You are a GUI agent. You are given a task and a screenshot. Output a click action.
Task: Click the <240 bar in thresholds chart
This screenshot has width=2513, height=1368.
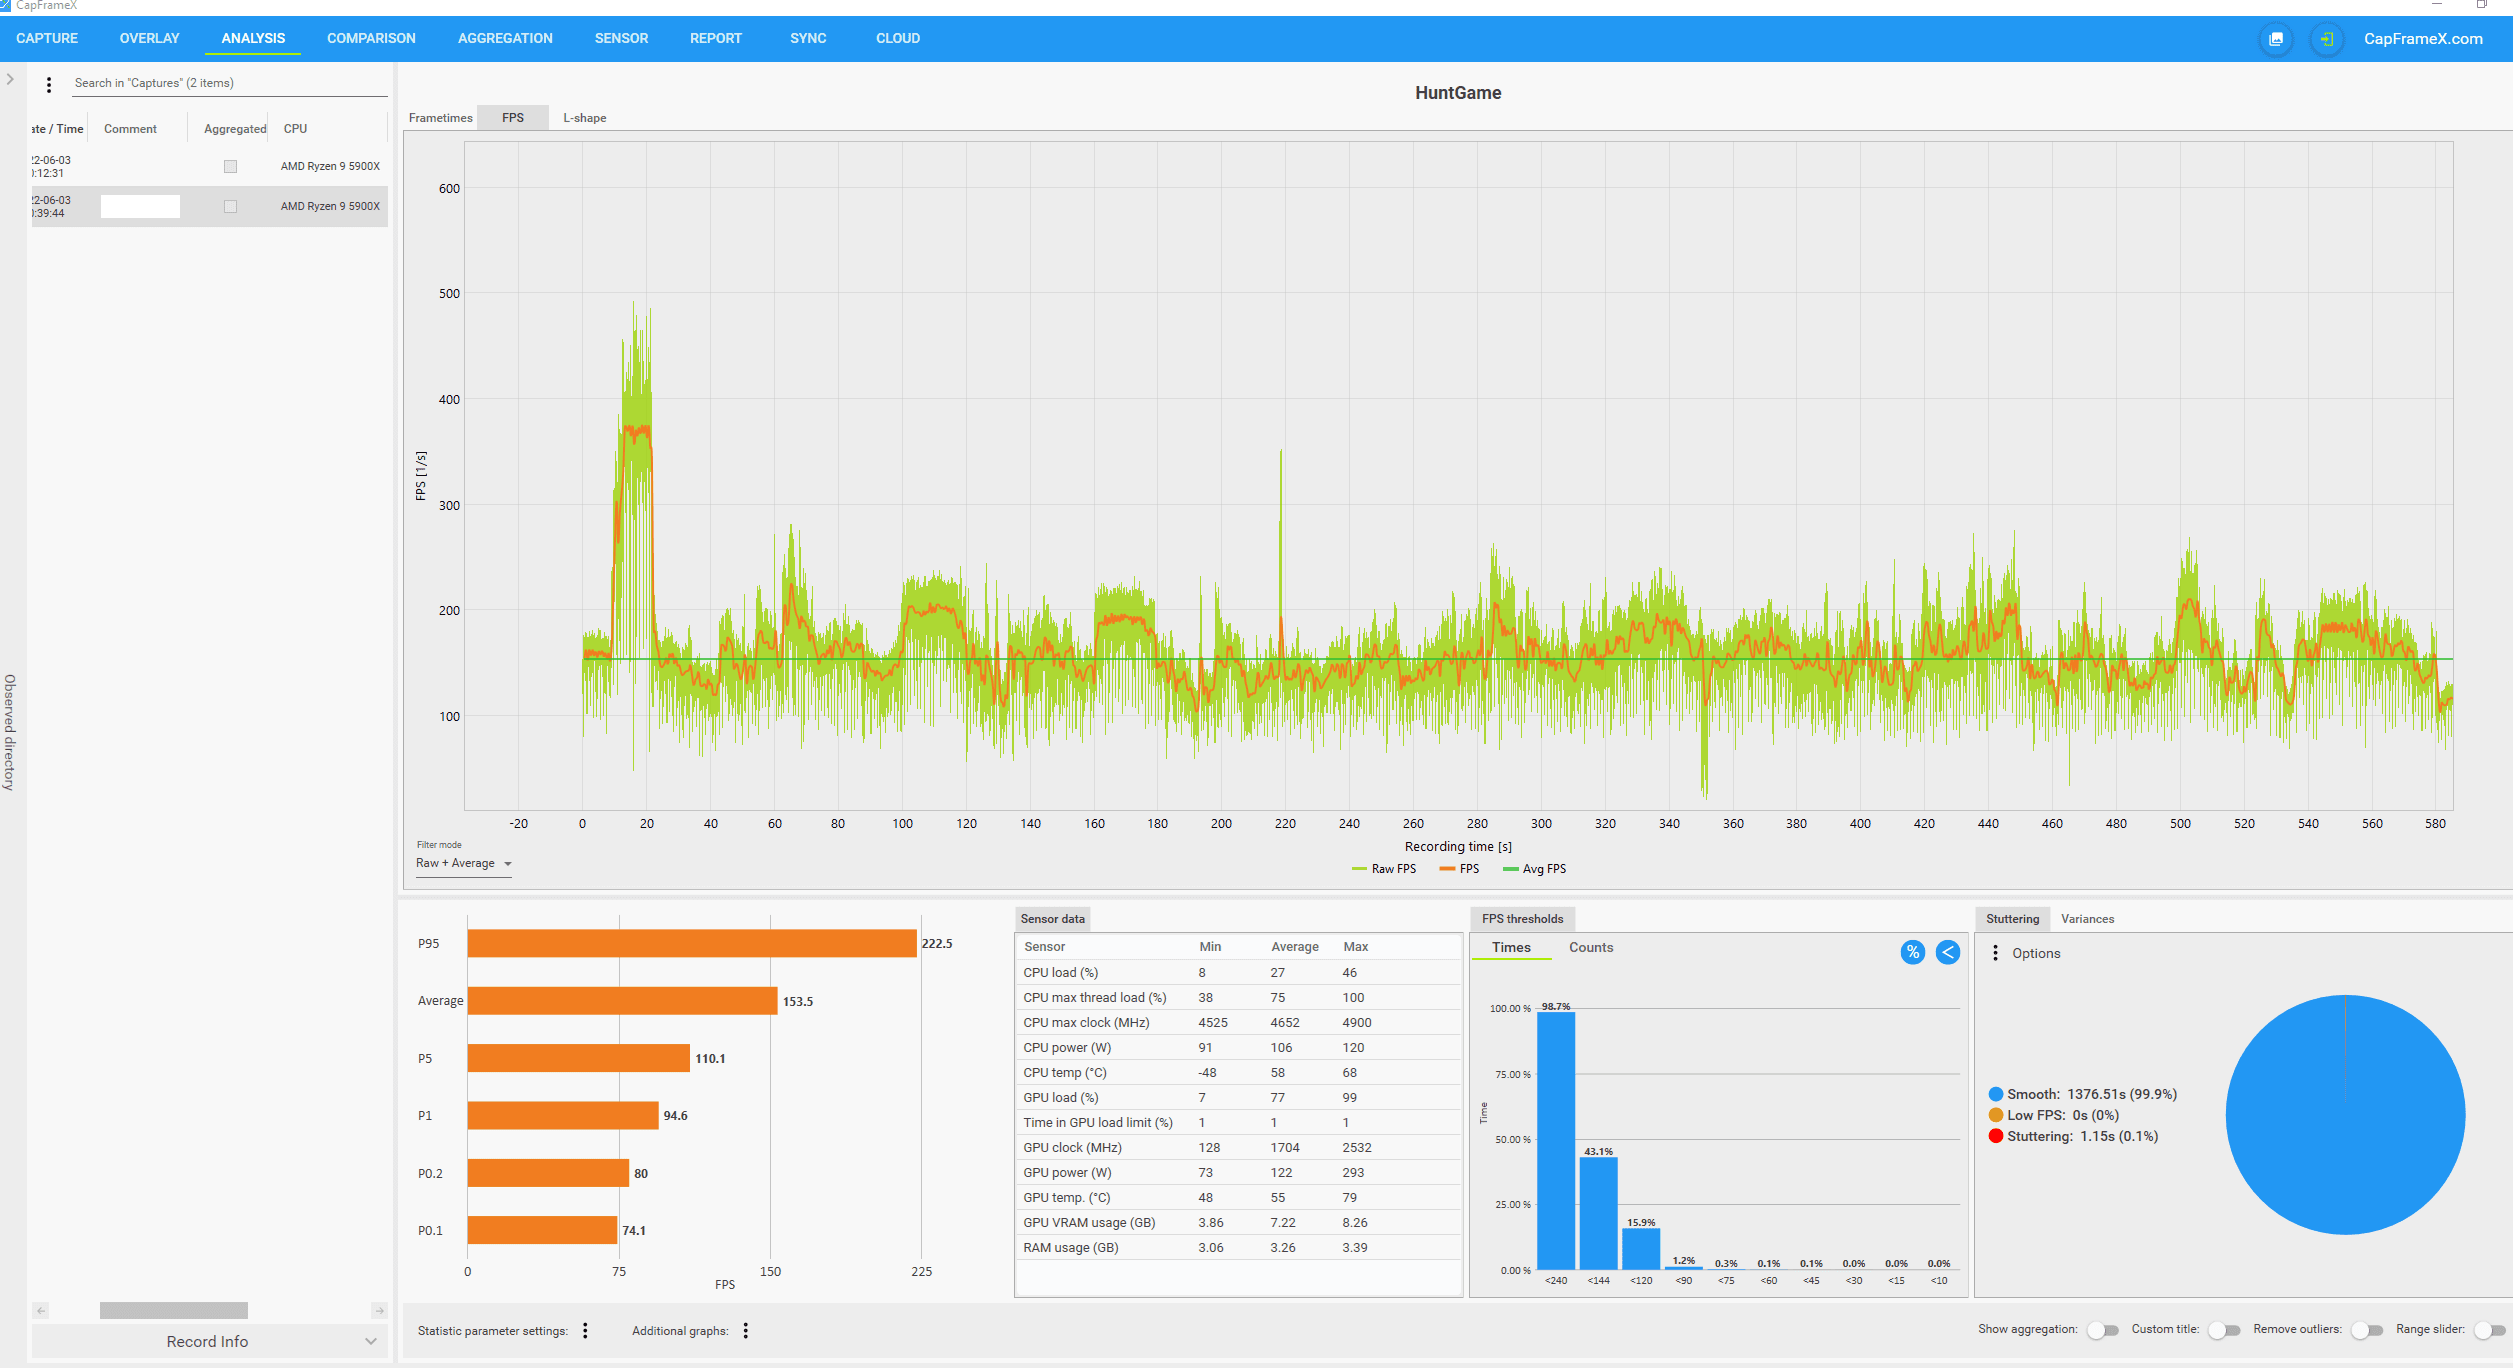pyautogui.click(x=1556, y=1141)
